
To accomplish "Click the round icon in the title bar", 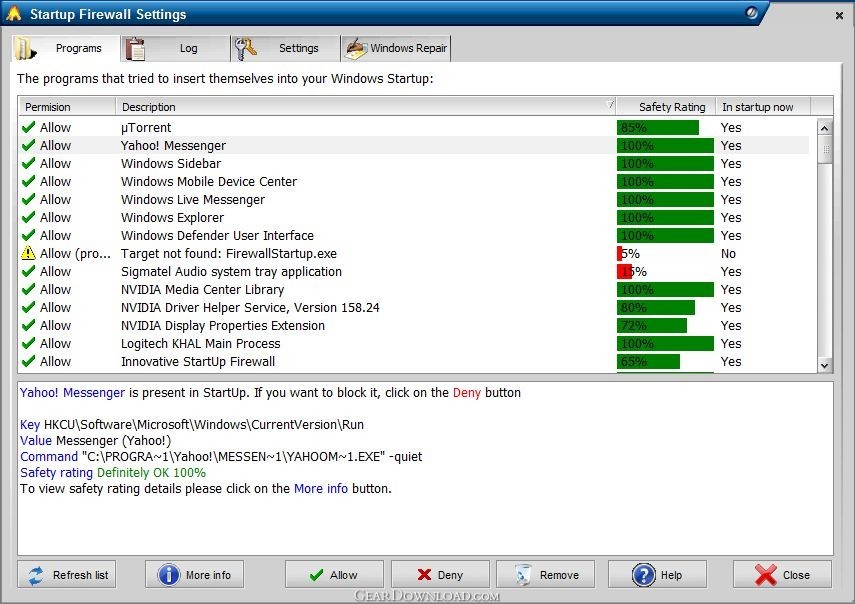I will 752,13.
